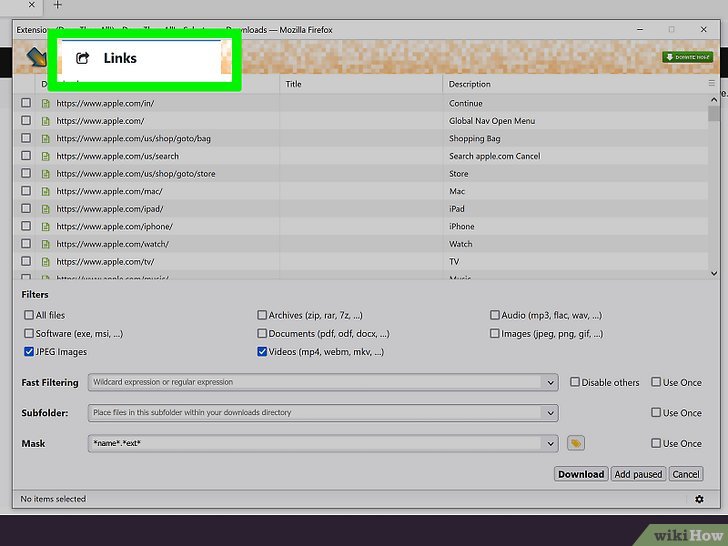This screenshot has width=728, height=546.
Task: Click the Download button
Action: [580, 474]
